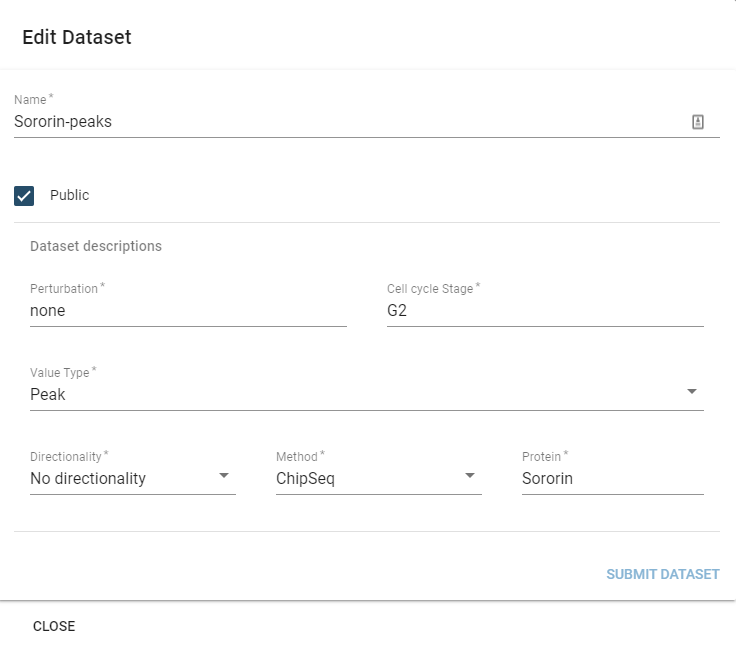
Task: Click the Dataset descriptions section heading
Action: pos(96,246)
